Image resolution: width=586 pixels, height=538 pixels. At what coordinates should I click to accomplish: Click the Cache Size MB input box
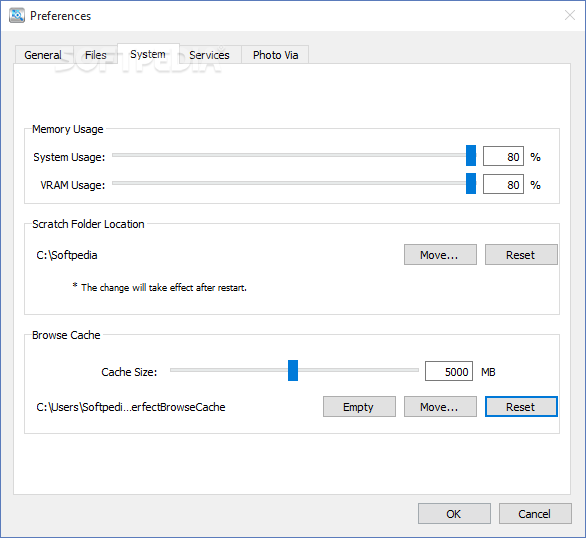tap(449, 371)
